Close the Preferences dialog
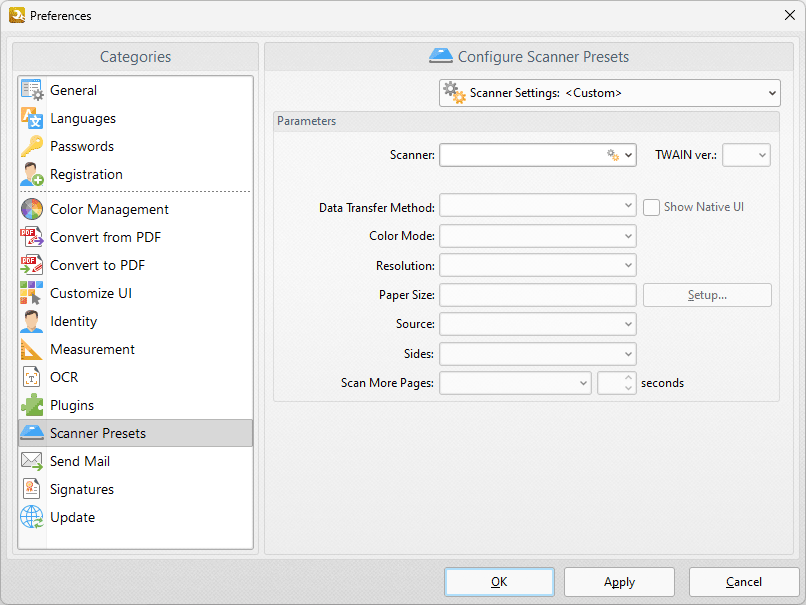 [x=790, y=15]
